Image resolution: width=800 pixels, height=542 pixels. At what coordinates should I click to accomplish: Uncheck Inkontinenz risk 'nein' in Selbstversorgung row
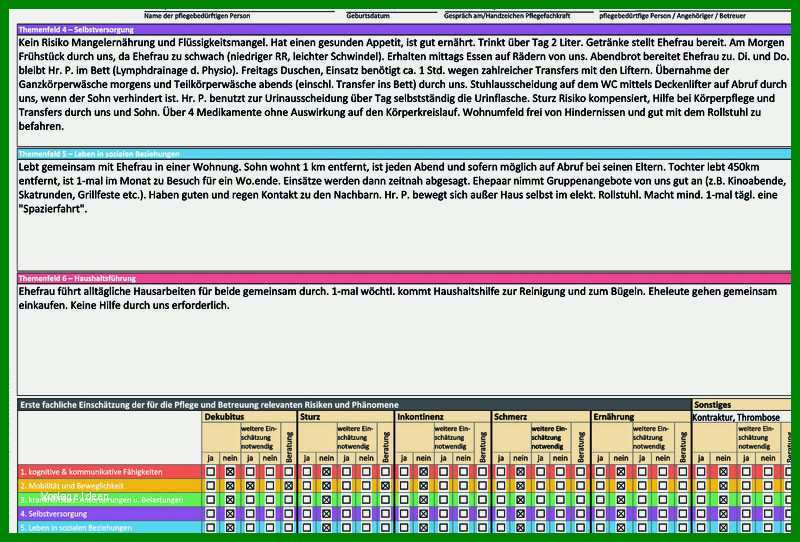(x=423, y=513)
